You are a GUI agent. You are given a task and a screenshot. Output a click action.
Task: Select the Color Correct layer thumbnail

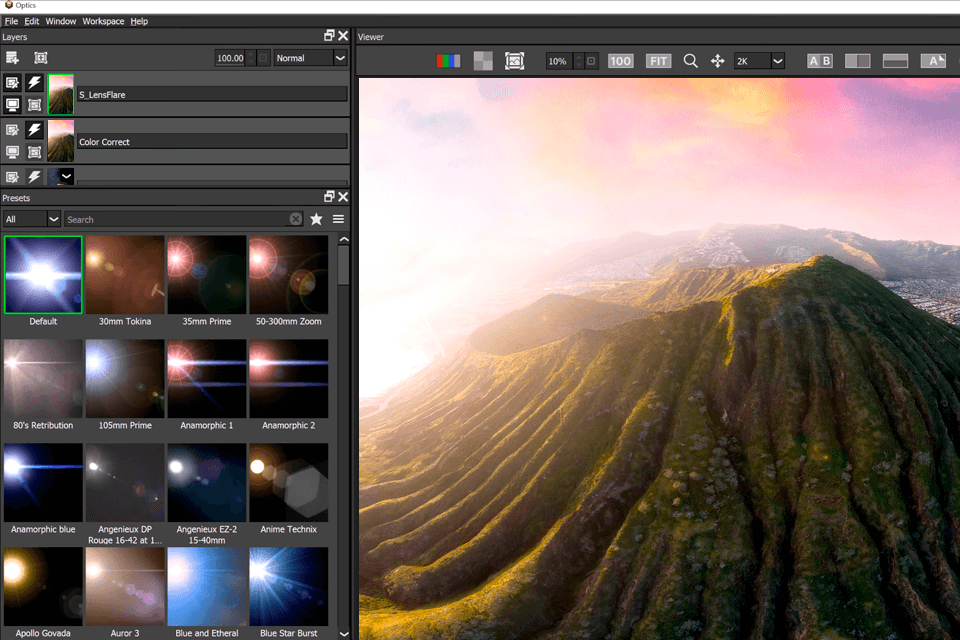coord(61,141)
